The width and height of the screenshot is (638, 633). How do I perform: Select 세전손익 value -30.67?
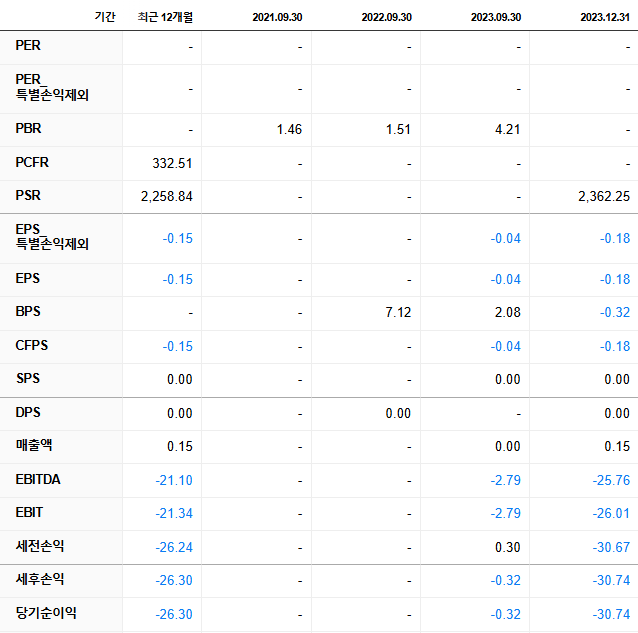point(611,547)
